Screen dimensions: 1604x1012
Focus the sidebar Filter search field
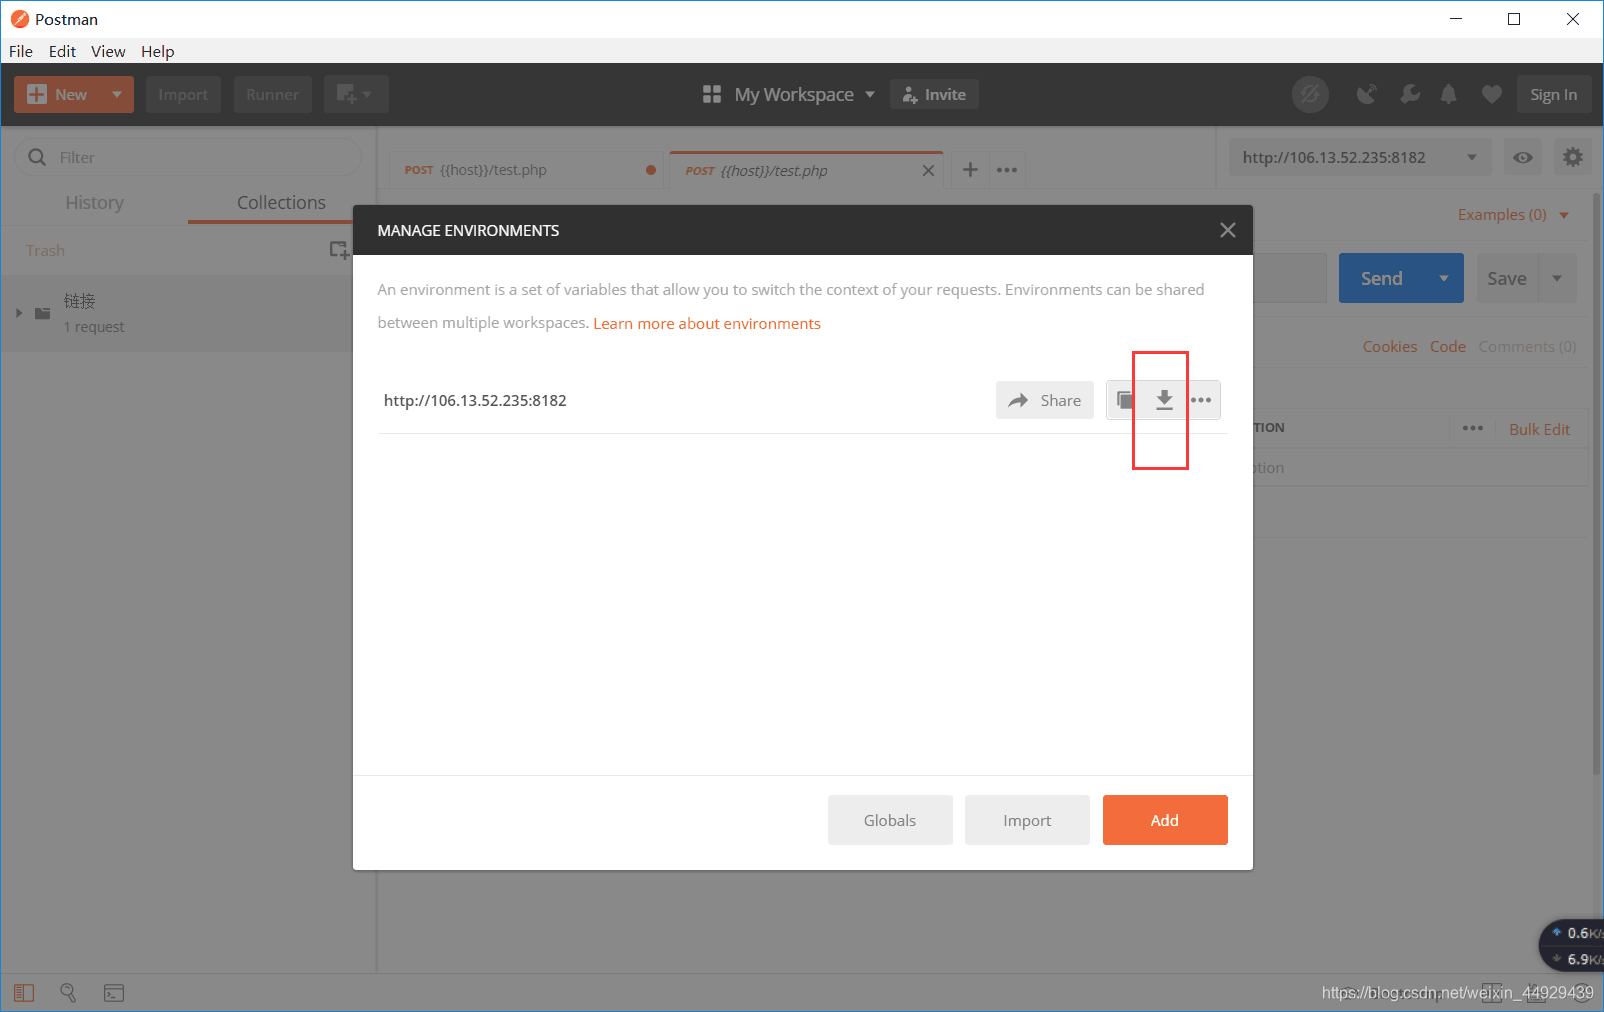pos(188,157)
